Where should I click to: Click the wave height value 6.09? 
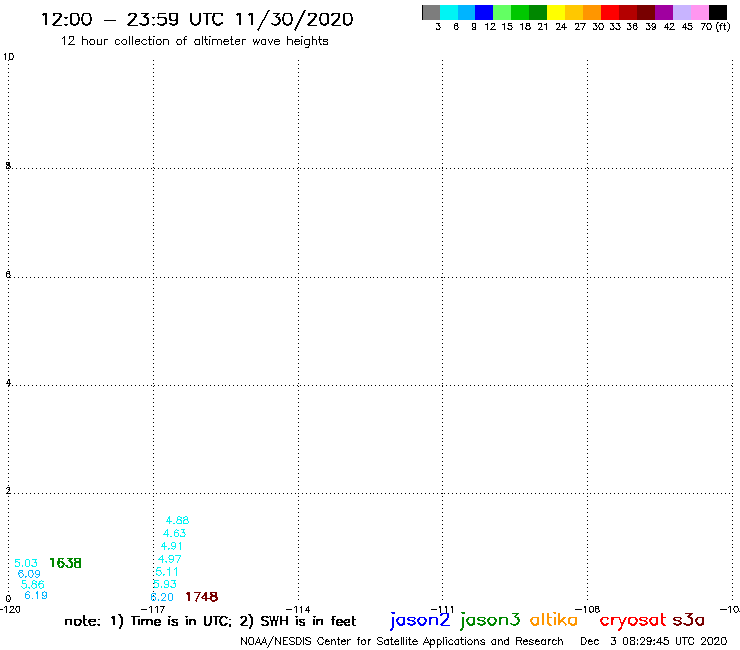(29, 574)
